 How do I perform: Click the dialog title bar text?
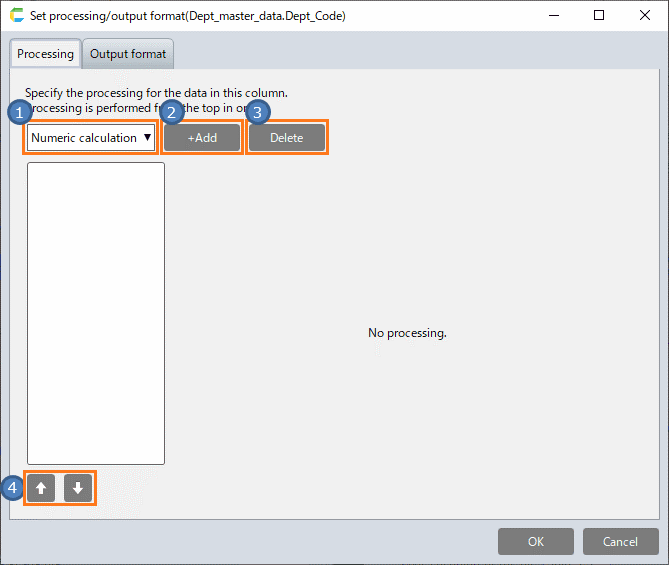click(190, 16)
